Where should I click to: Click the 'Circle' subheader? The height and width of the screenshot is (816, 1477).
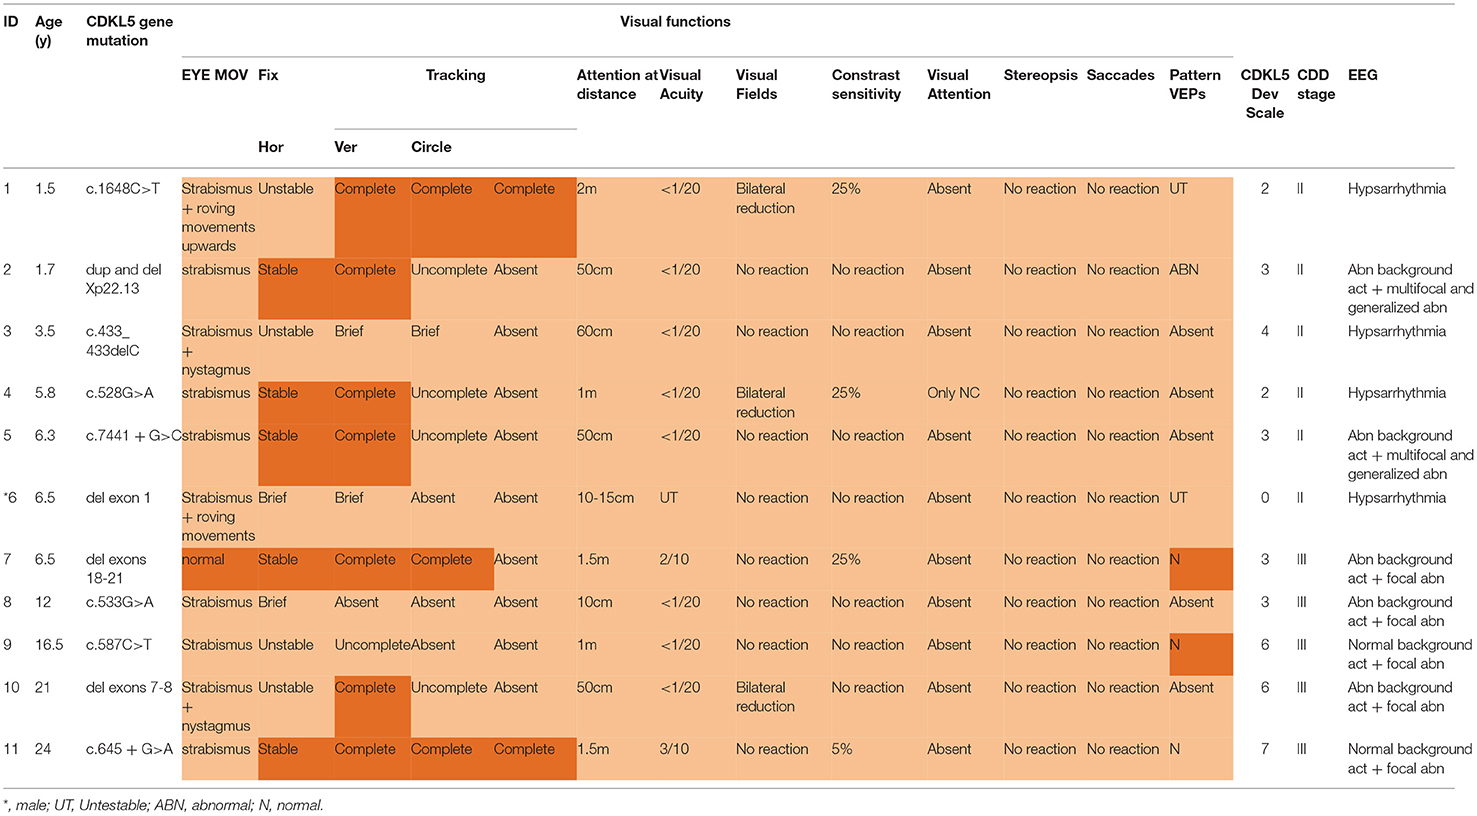pyautogui.click(x=431, y=147)
